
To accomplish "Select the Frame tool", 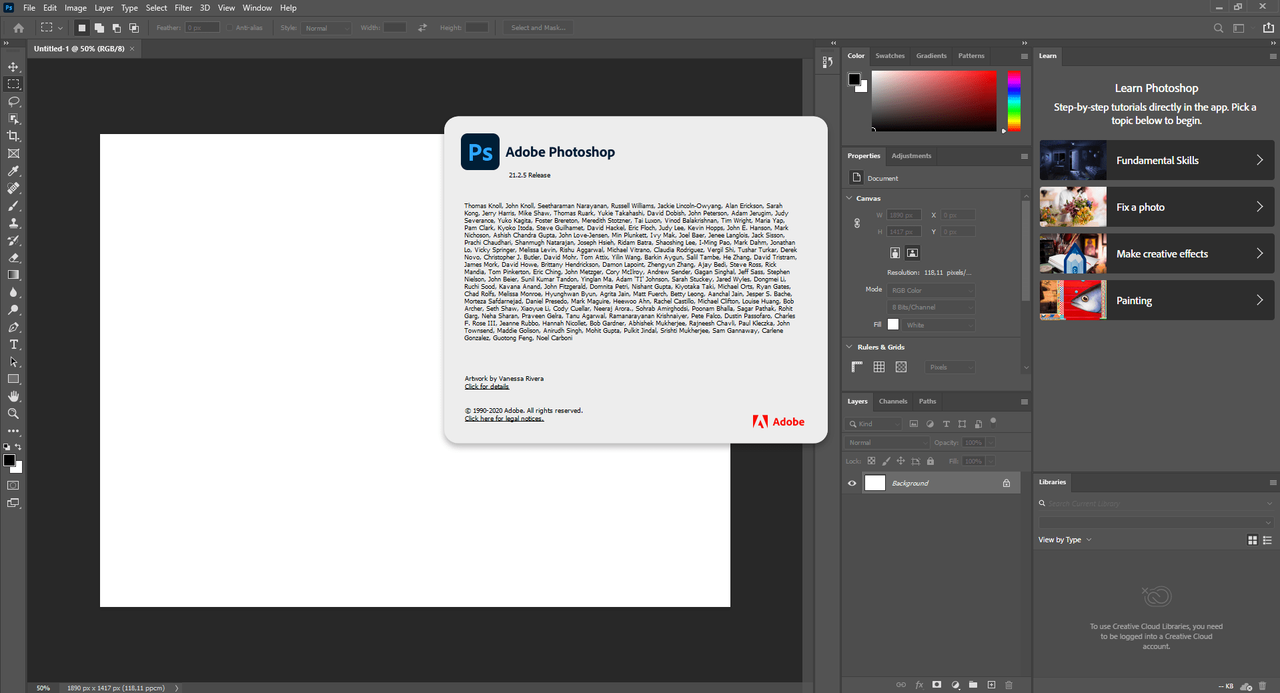I will pos(14,153).
